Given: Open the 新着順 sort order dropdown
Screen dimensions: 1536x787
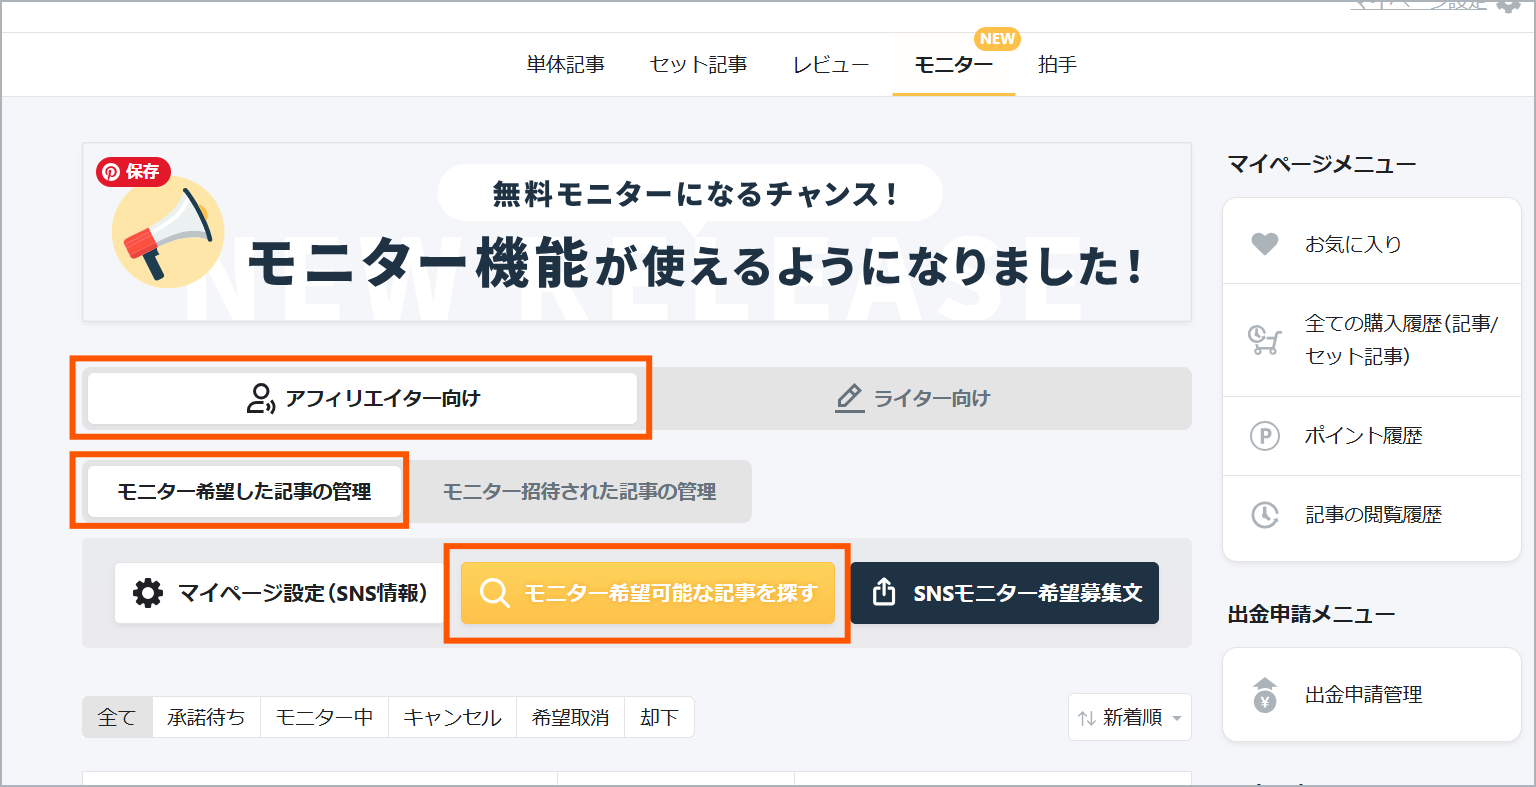Looking at the screenshot, I should 1129,717.
